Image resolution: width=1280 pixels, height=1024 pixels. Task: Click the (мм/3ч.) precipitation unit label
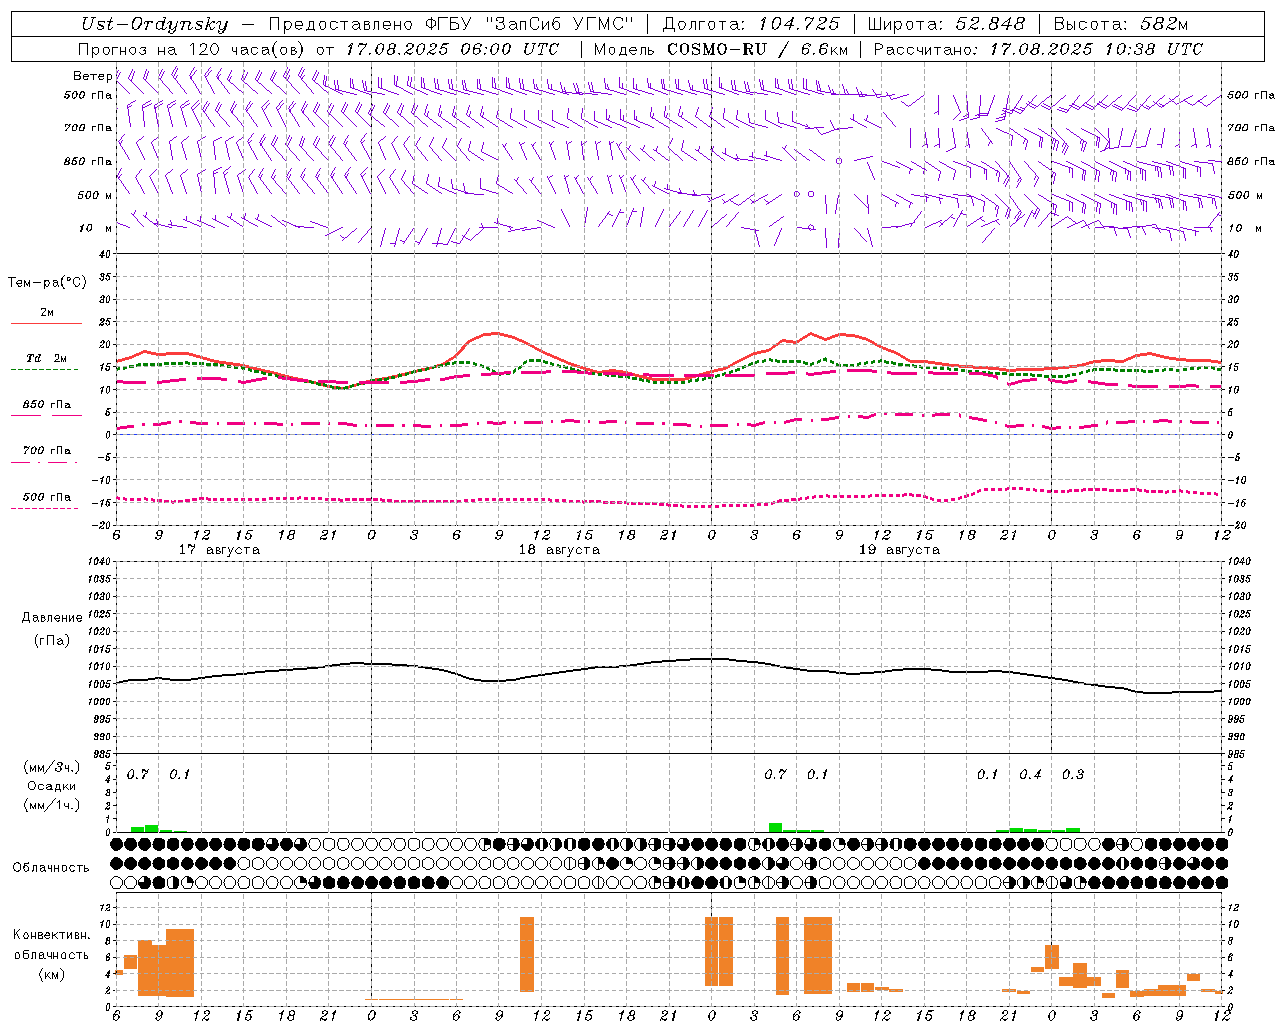click(52, 768)
